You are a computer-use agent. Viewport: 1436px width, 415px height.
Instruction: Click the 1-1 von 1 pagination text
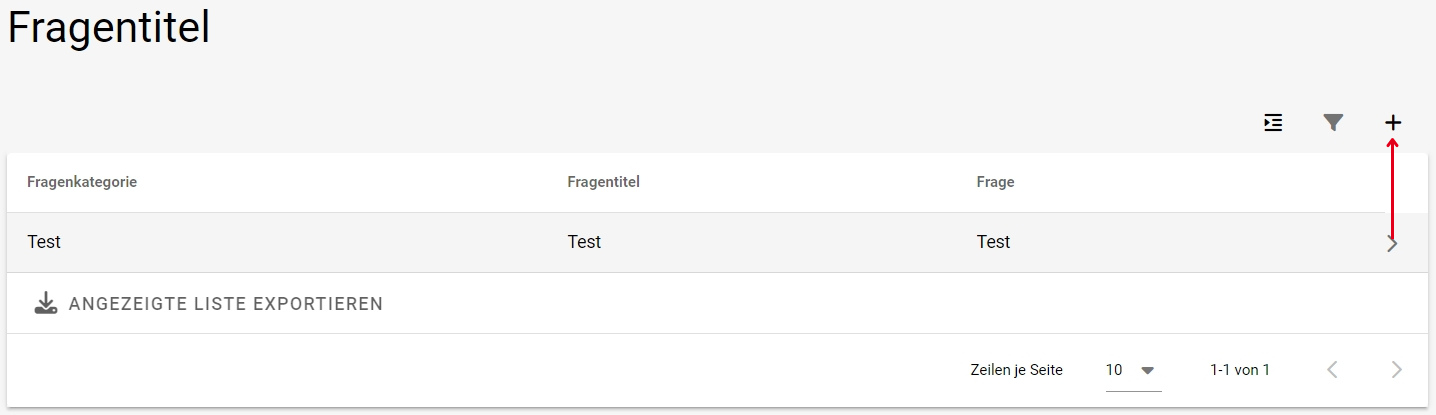[1239, 370]
